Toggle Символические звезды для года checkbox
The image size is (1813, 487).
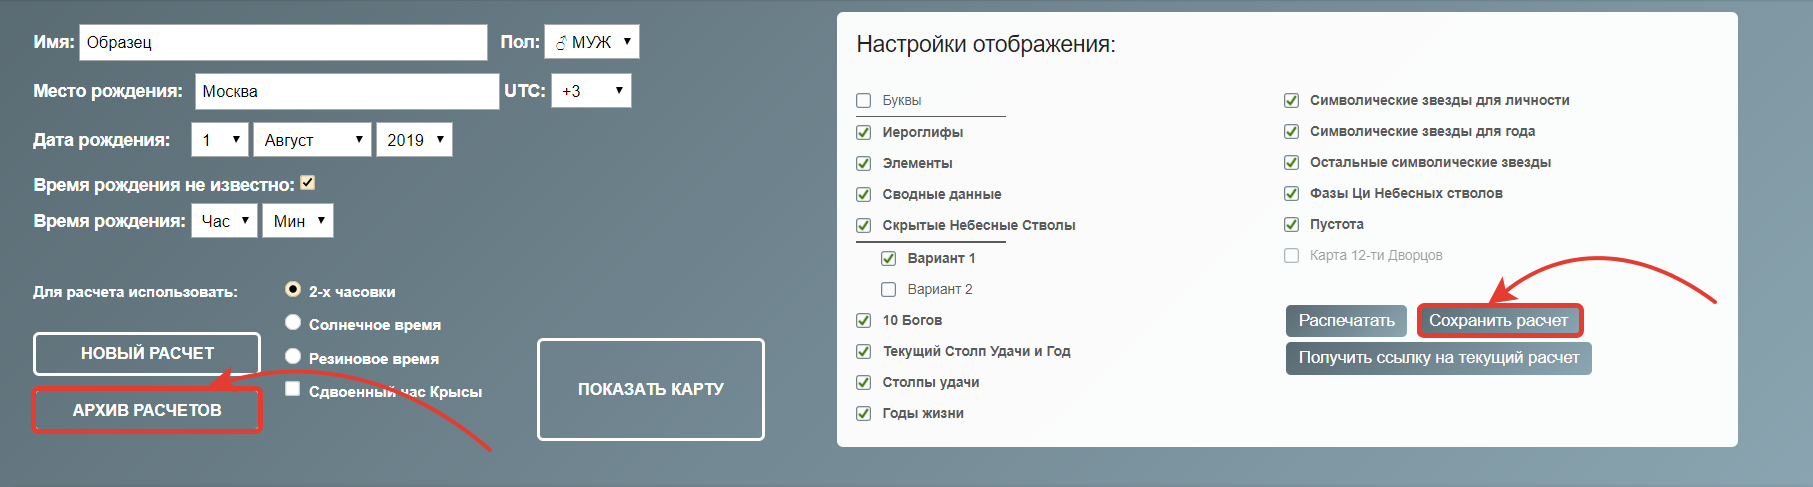pyautogui.click(x=1292, y=131)
